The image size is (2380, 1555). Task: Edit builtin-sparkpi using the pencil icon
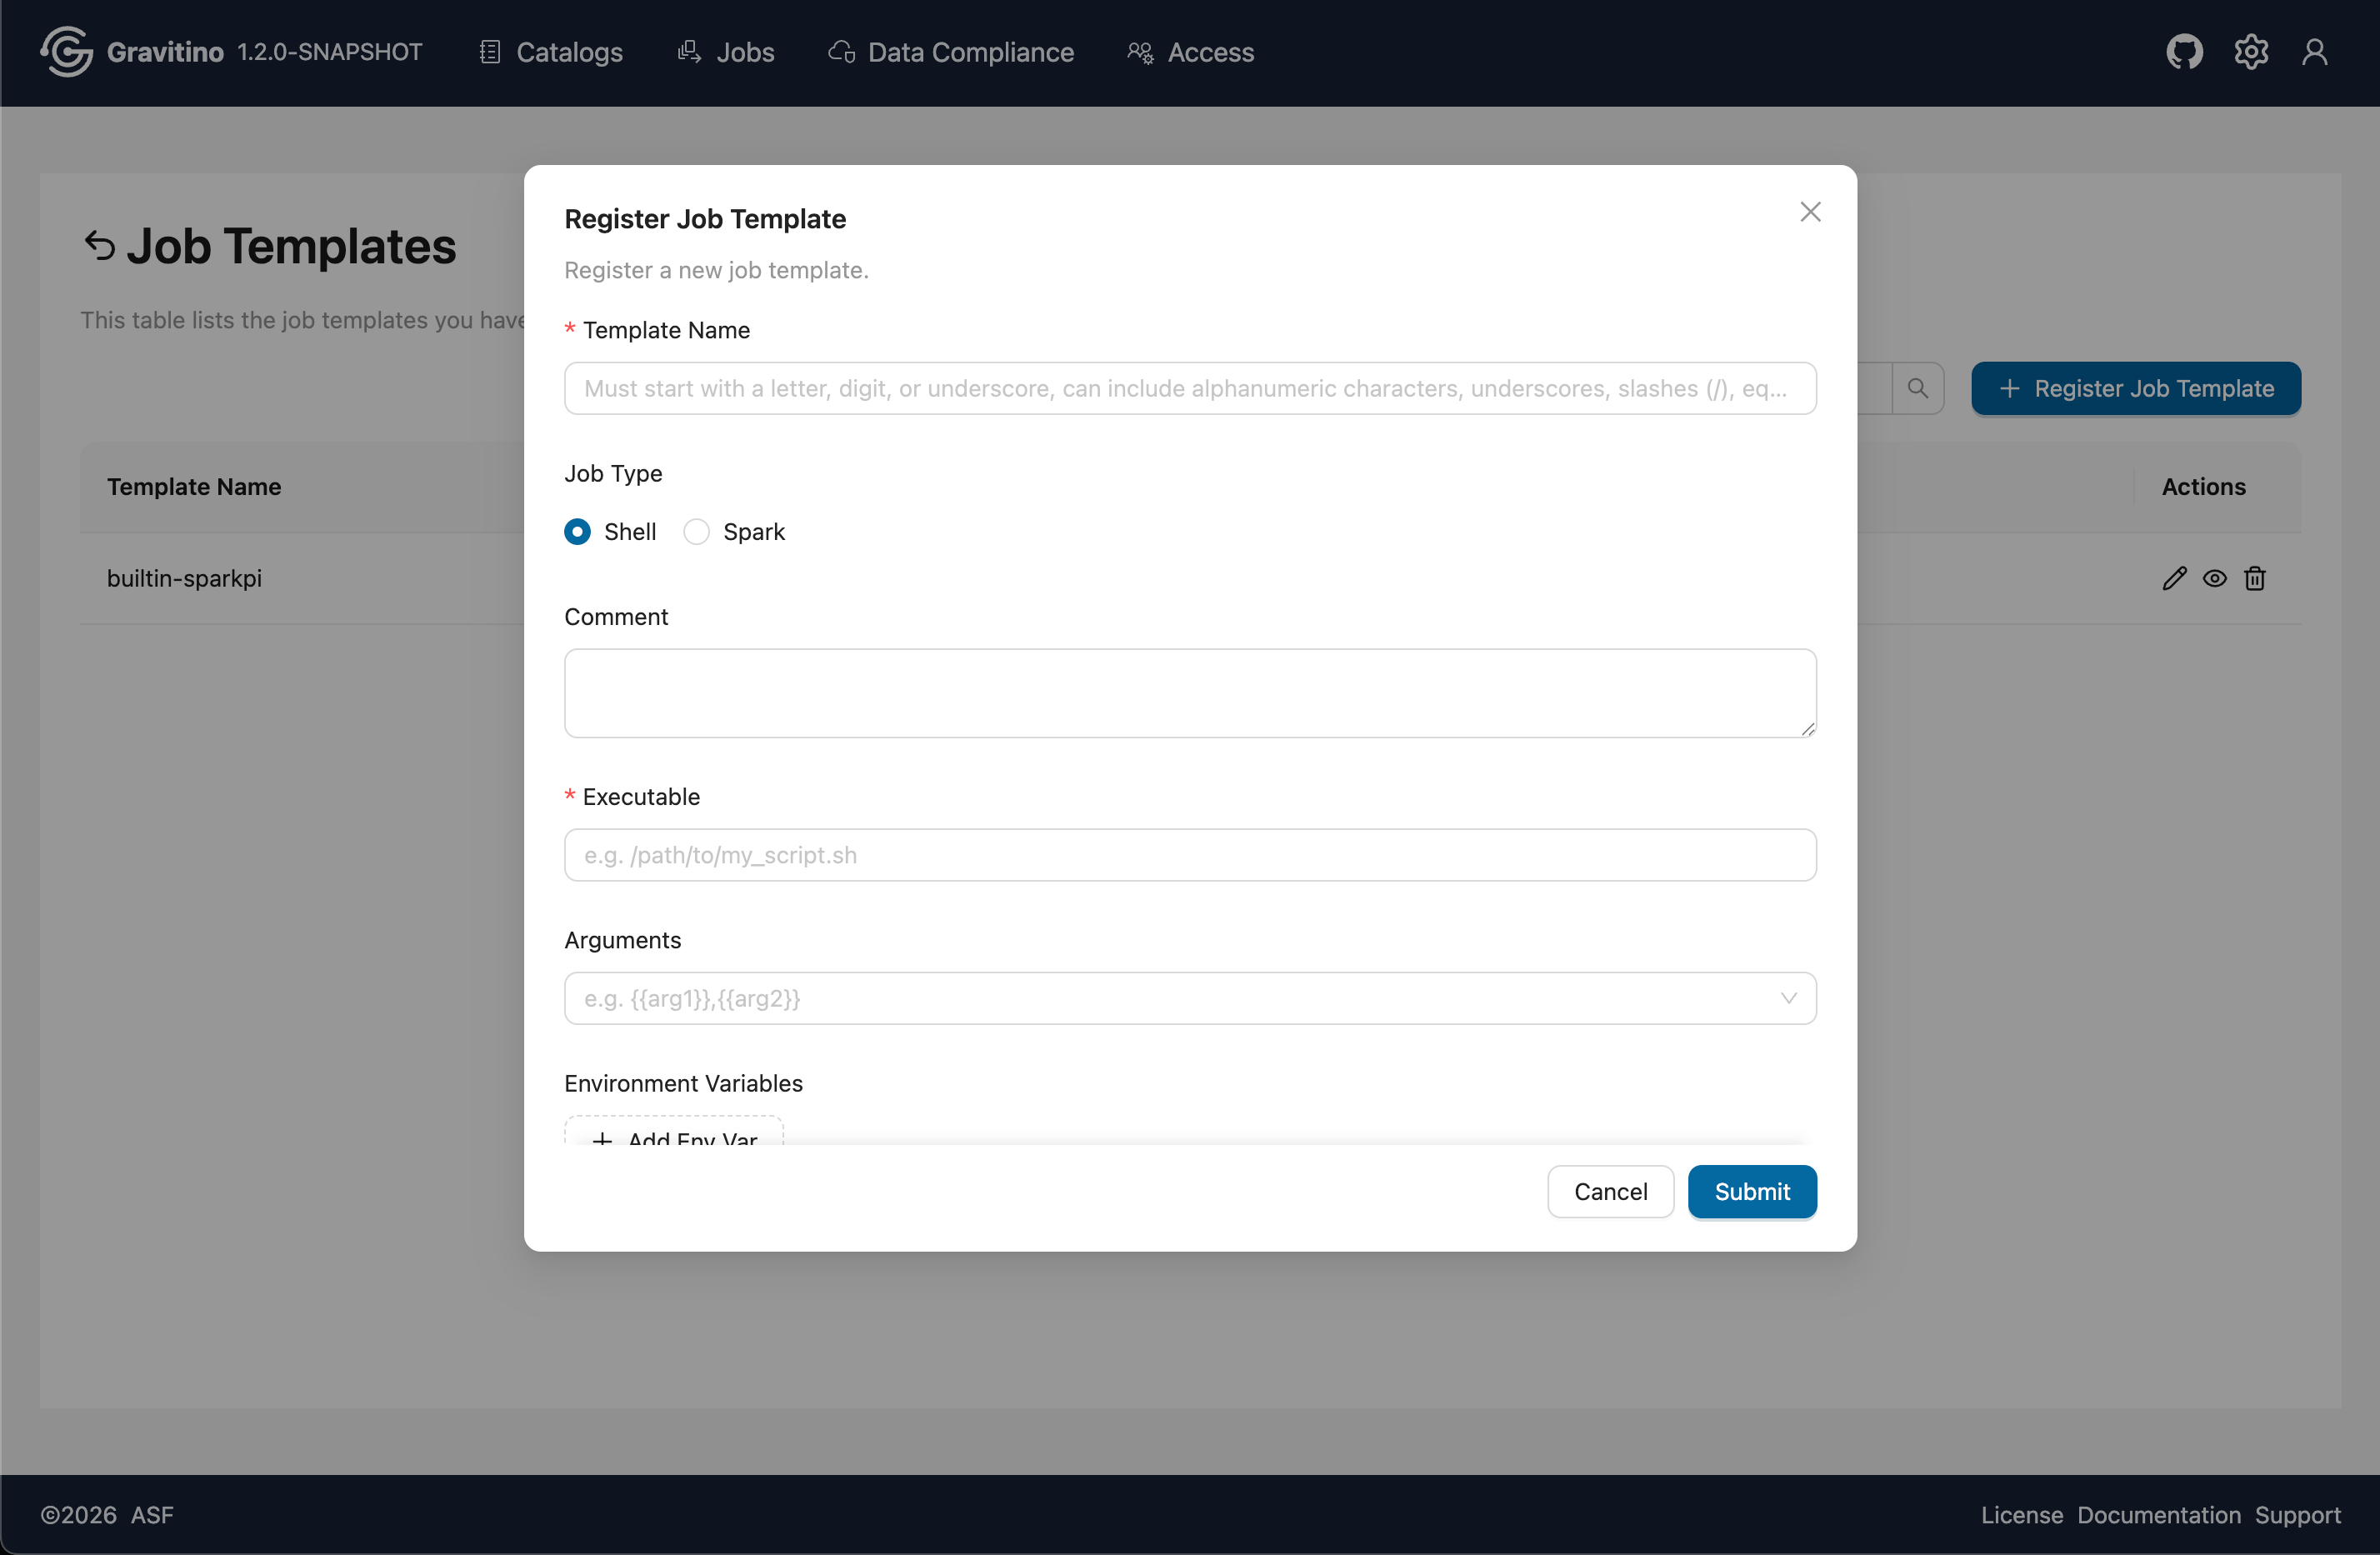(x=2175, y=578)
